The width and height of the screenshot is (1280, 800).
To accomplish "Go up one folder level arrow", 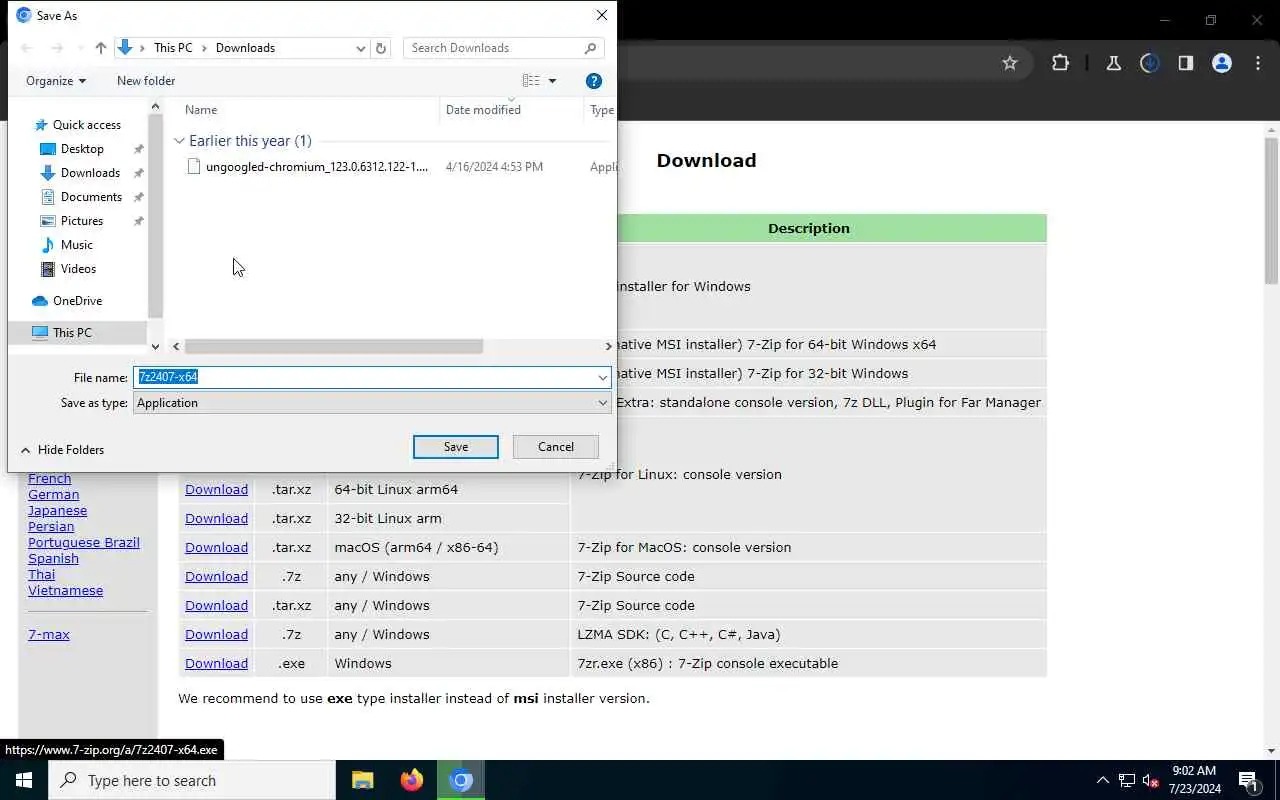I will coord(100,48).
